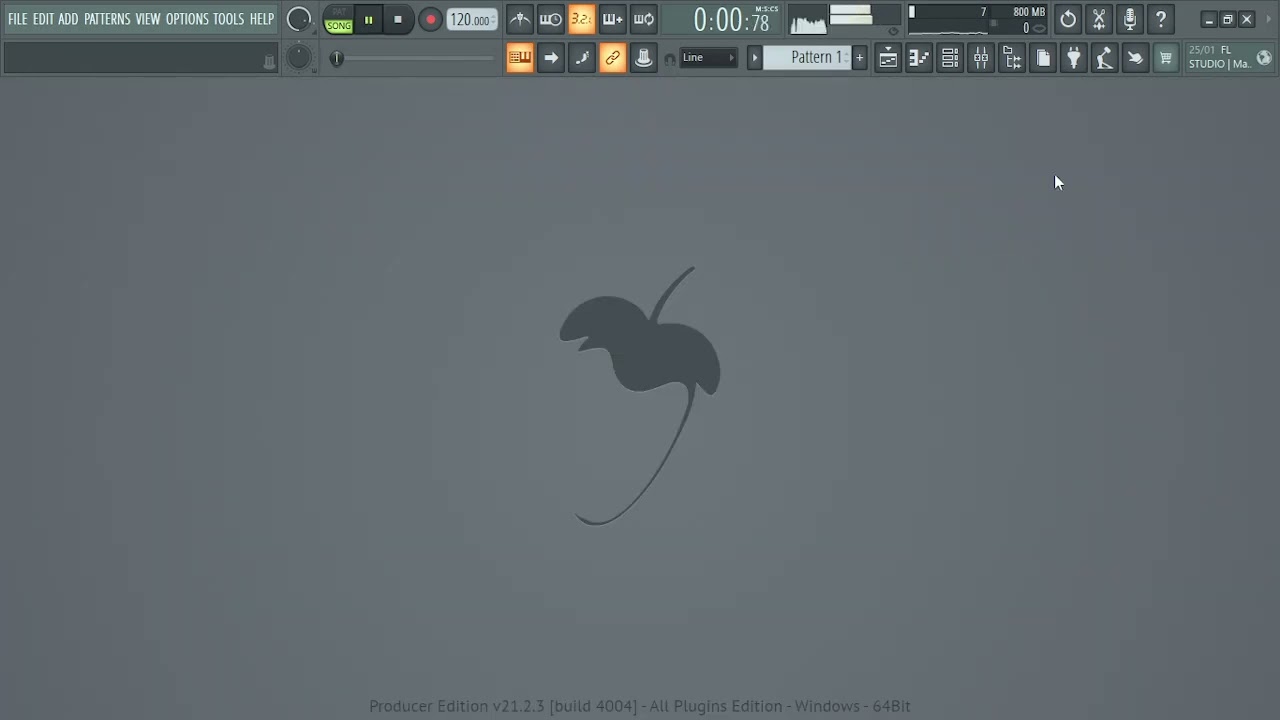Click the one-click recording microphone icon
Image resolution: width=1280 pixels, height=720 pixels.
point(1130,19)
